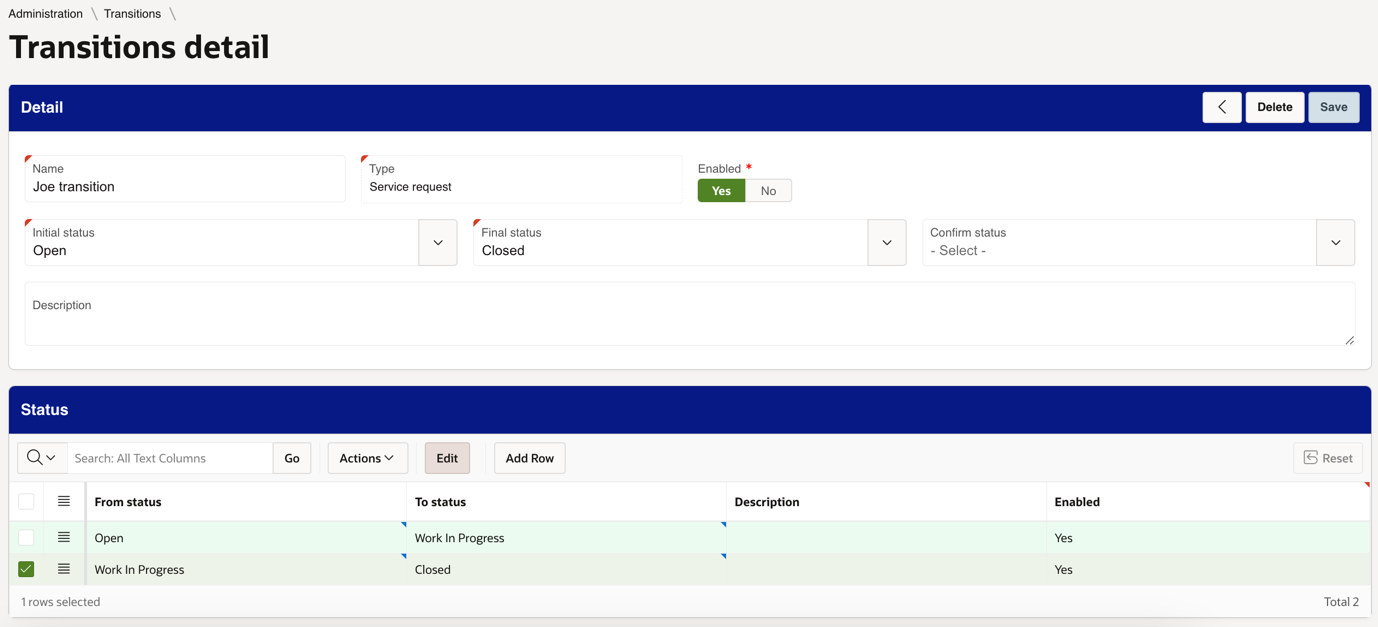Open search options via the magnifier icon
The image size is (1378, 627).
click(41, 457)
